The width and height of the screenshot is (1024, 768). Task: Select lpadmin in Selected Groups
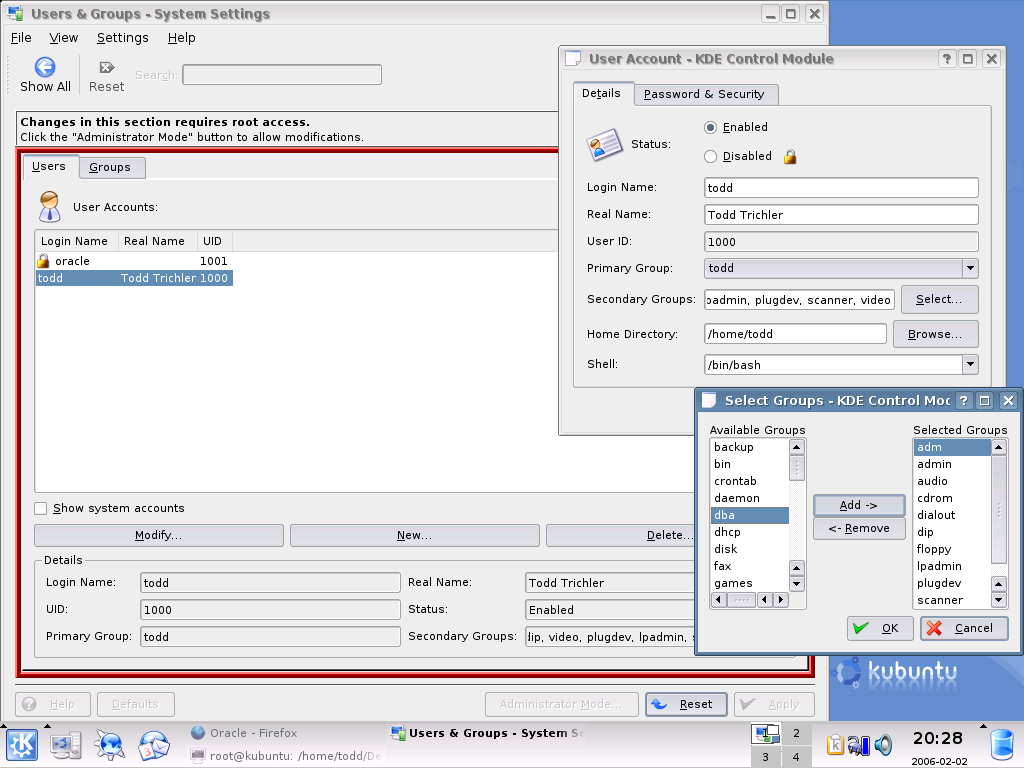pyautogui.click(x=952, y=566)
